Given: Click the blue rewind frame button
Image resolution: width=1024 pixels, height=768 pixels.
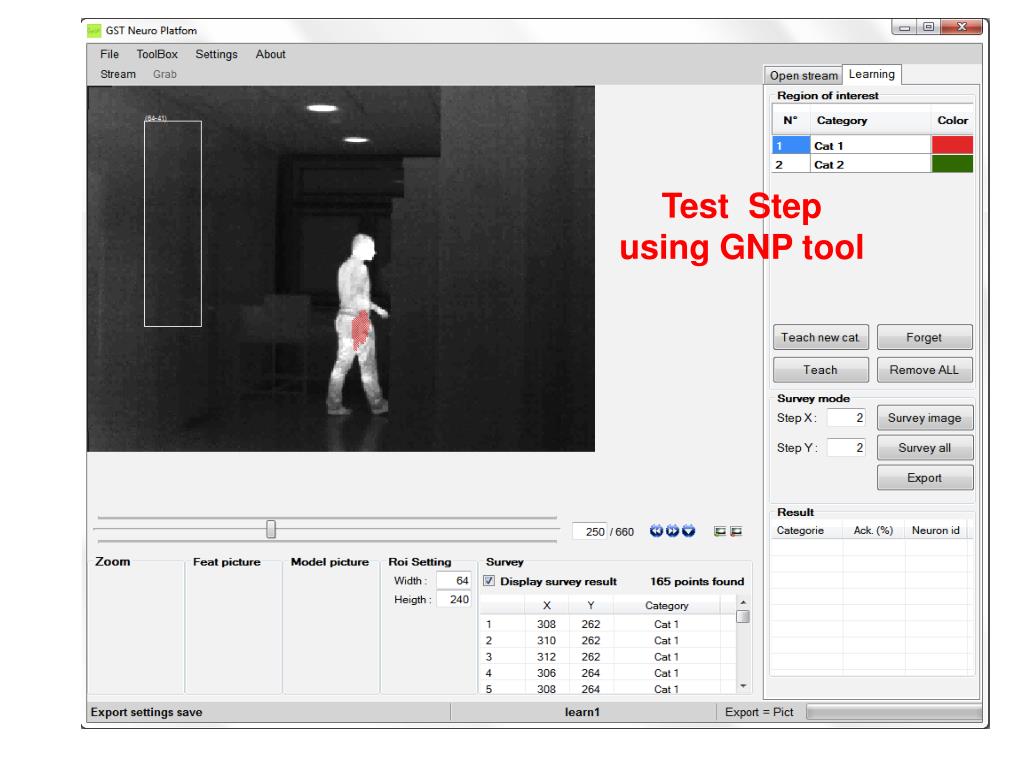Looking at the screenshot, I should point(656,531).
